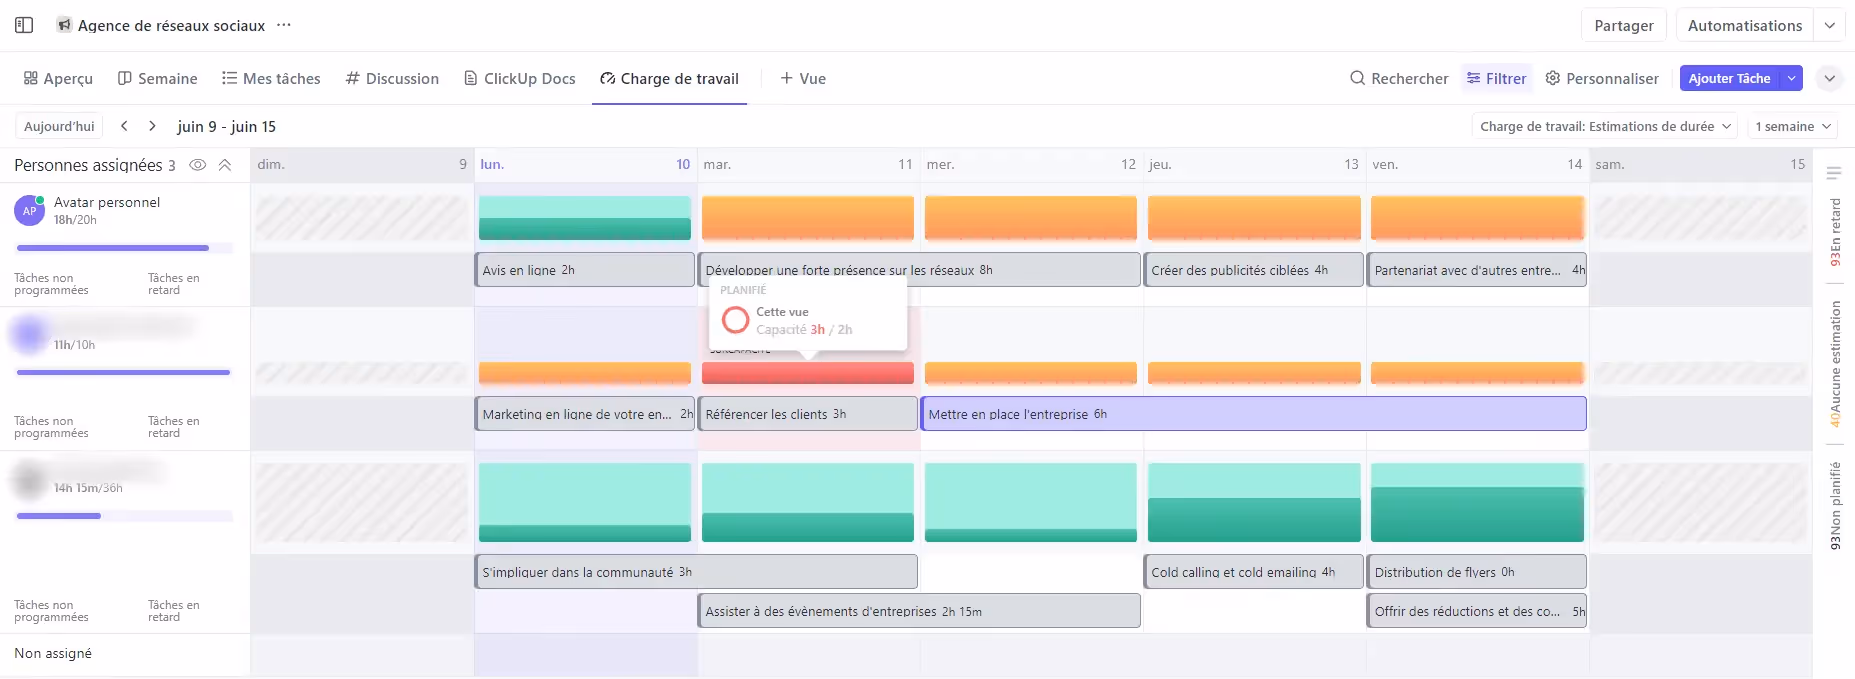Toggle the Filtrer filter button
The height and width of the screenshot is (679, 1855).
(x=1496, y=78)
